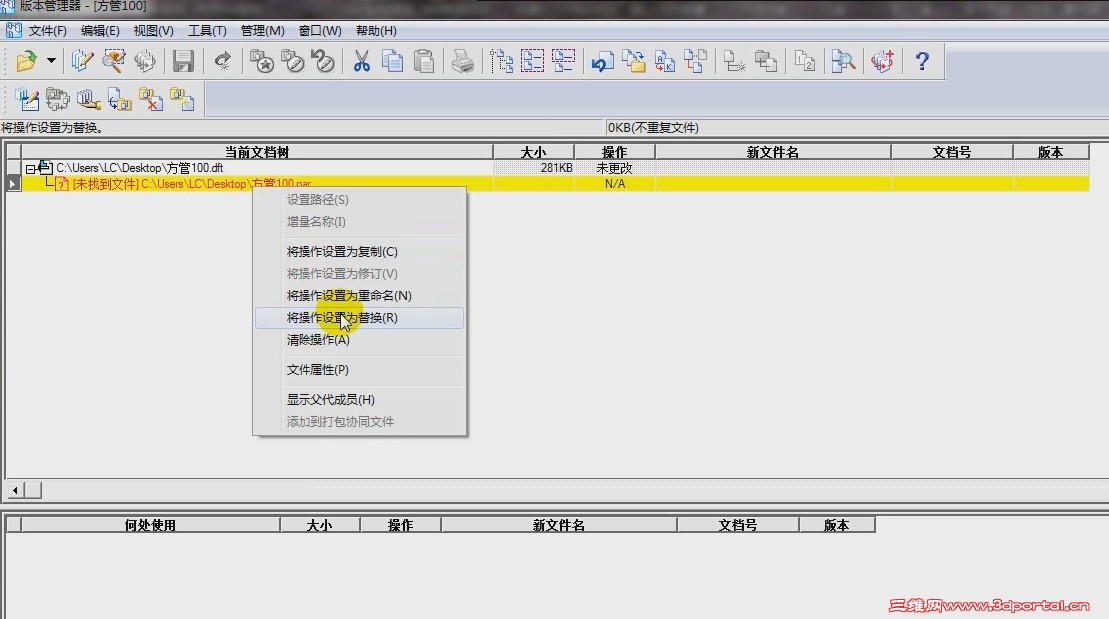This screenshot has width=1109, height=619.
Task: Click the folders with pencil badge icon
Action: coord(292,61)
